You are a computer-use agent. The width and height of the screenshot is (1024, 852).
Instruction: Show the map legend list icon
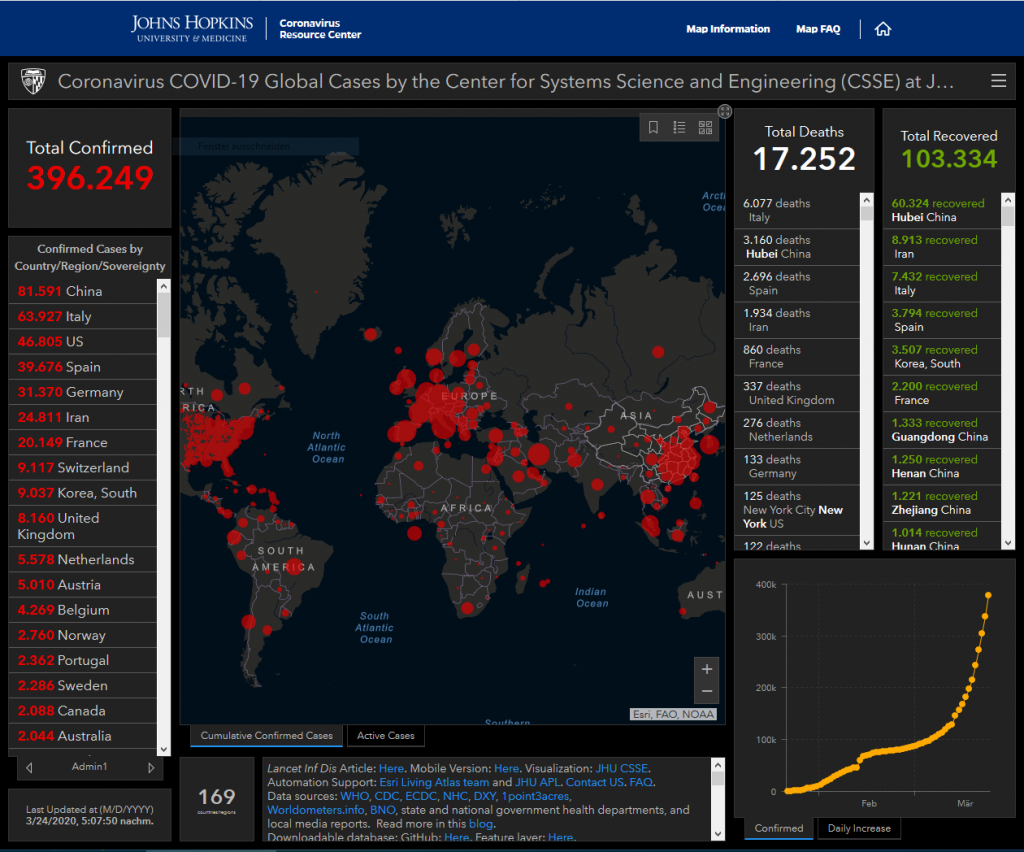(x=679, y=127)
